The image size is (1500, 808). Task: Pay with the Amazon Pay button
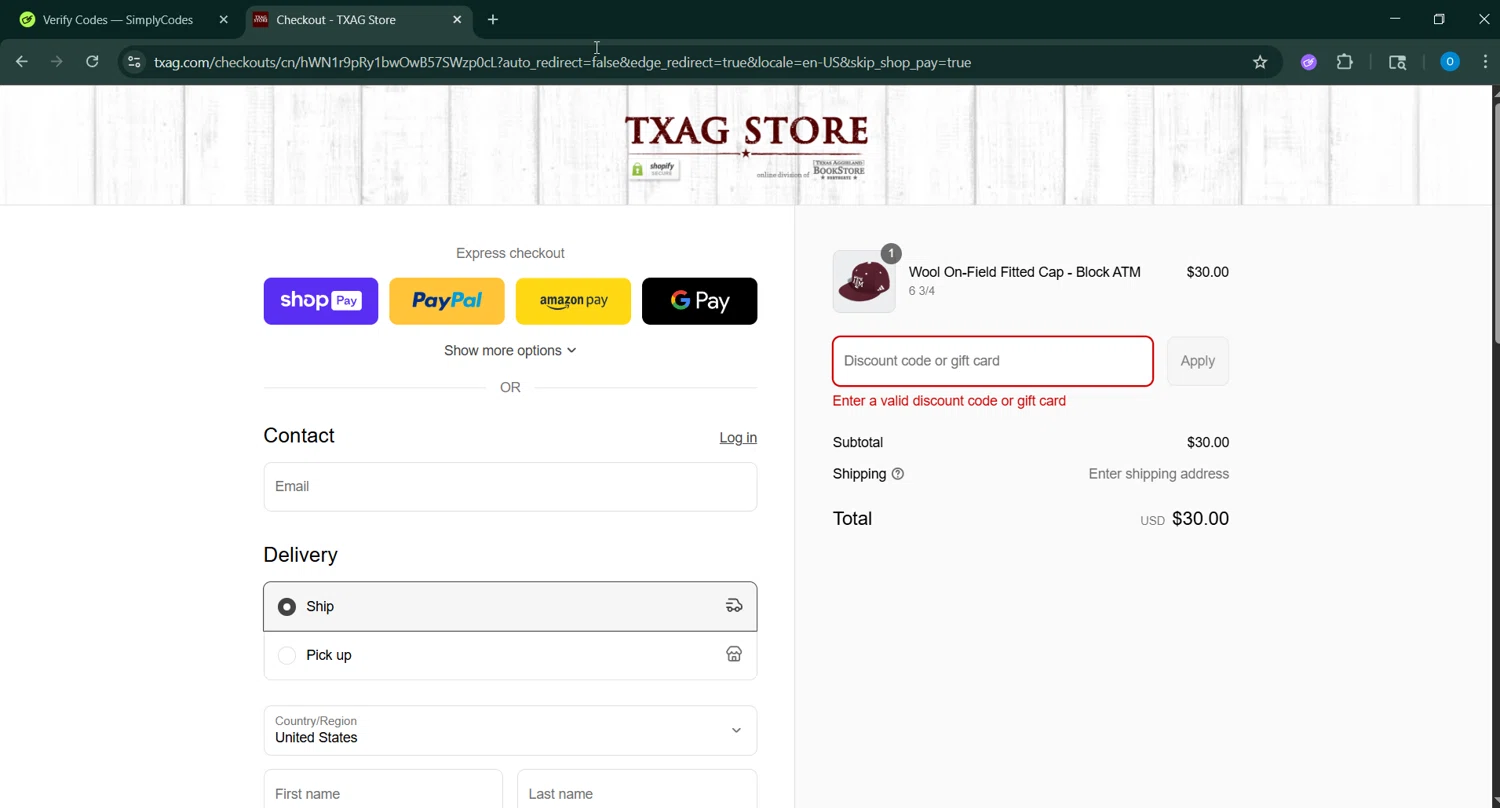coord(573,301)
